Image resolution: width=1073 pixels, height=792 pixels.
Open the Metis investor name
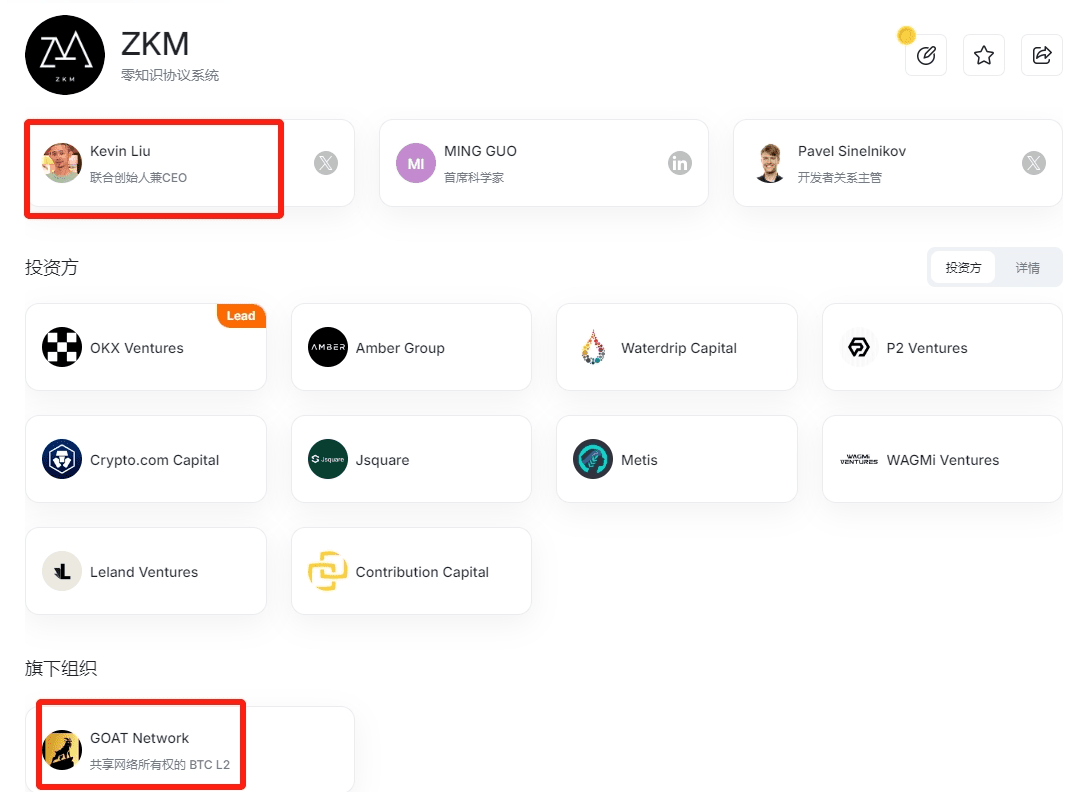click(639, 460)
